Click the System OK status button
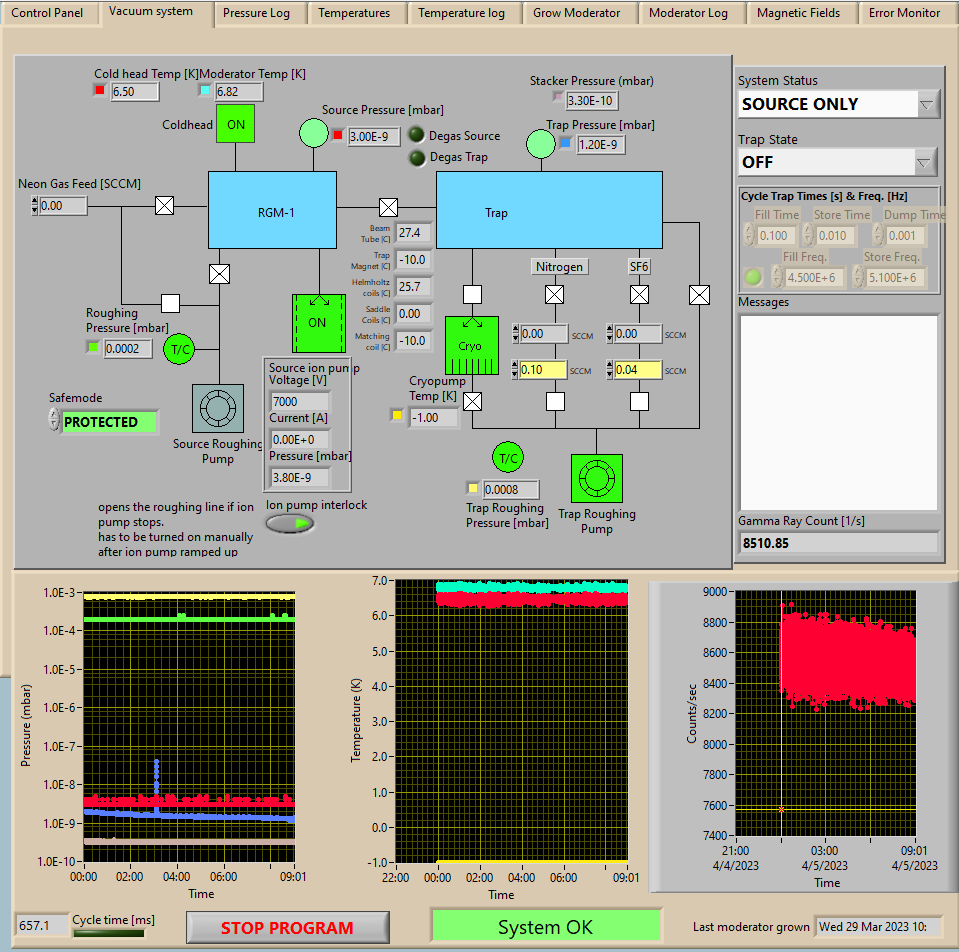 coord(546,927)
